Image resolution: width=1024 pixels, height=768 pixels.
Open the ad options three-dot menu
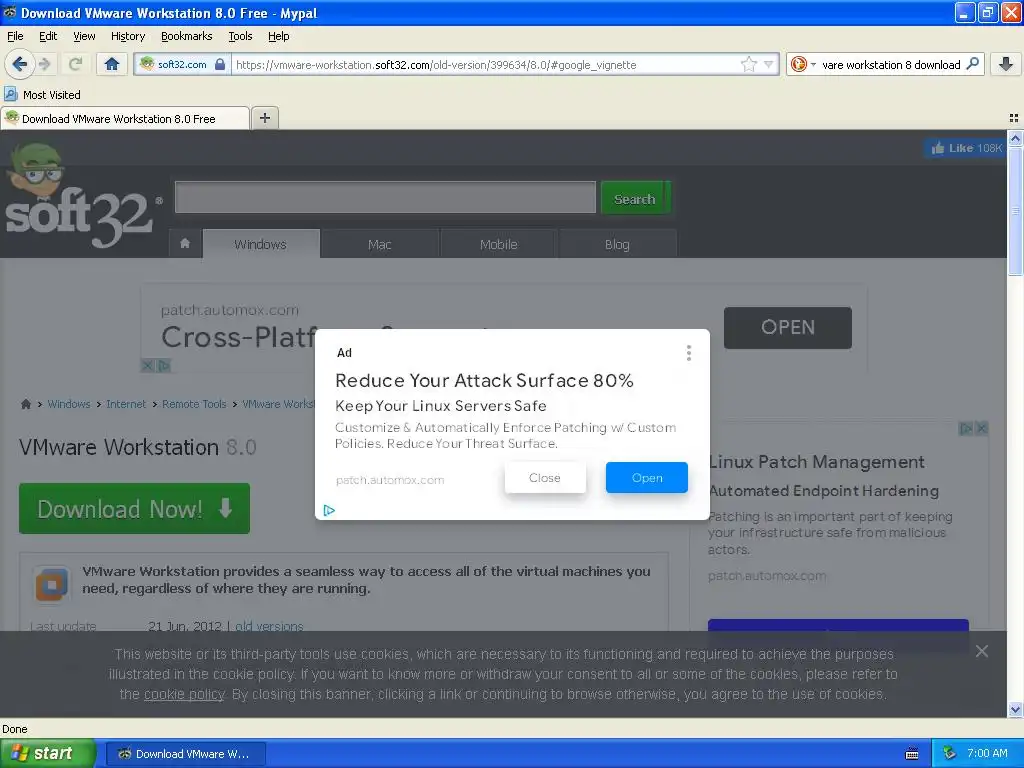click(x=688, y=353)
